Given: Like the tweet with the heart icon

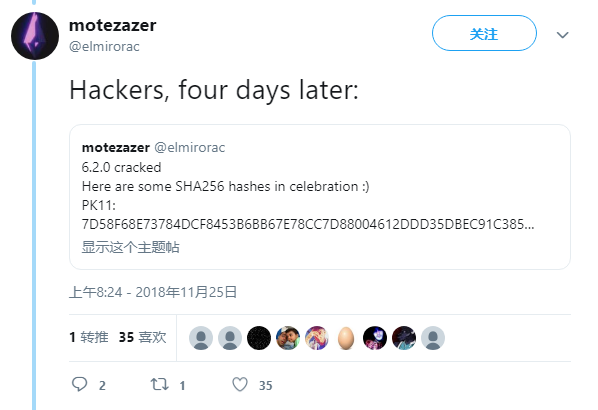Looking at the screenshot, I should pos(240,384).
